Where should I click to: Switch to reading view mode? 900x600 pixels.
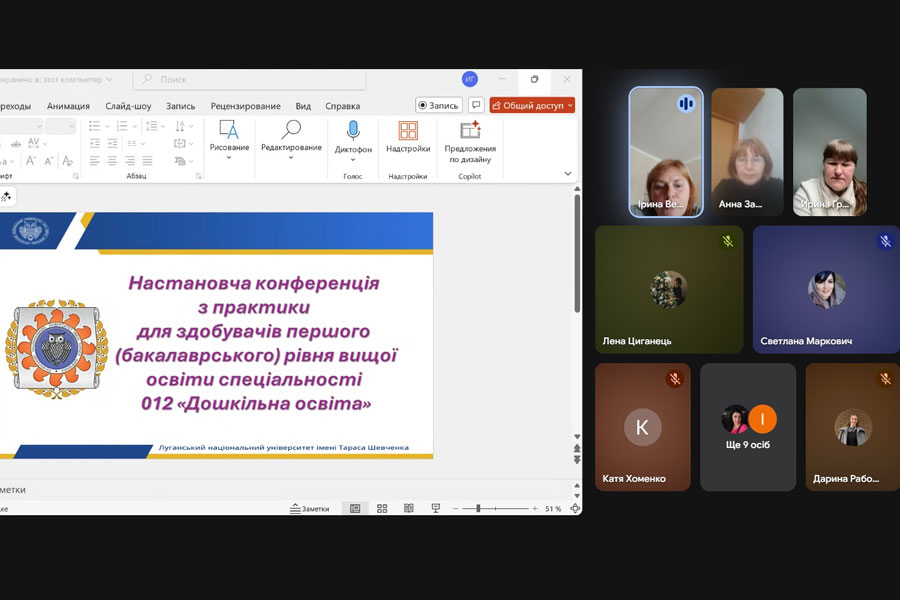click(x=409, y=509)
